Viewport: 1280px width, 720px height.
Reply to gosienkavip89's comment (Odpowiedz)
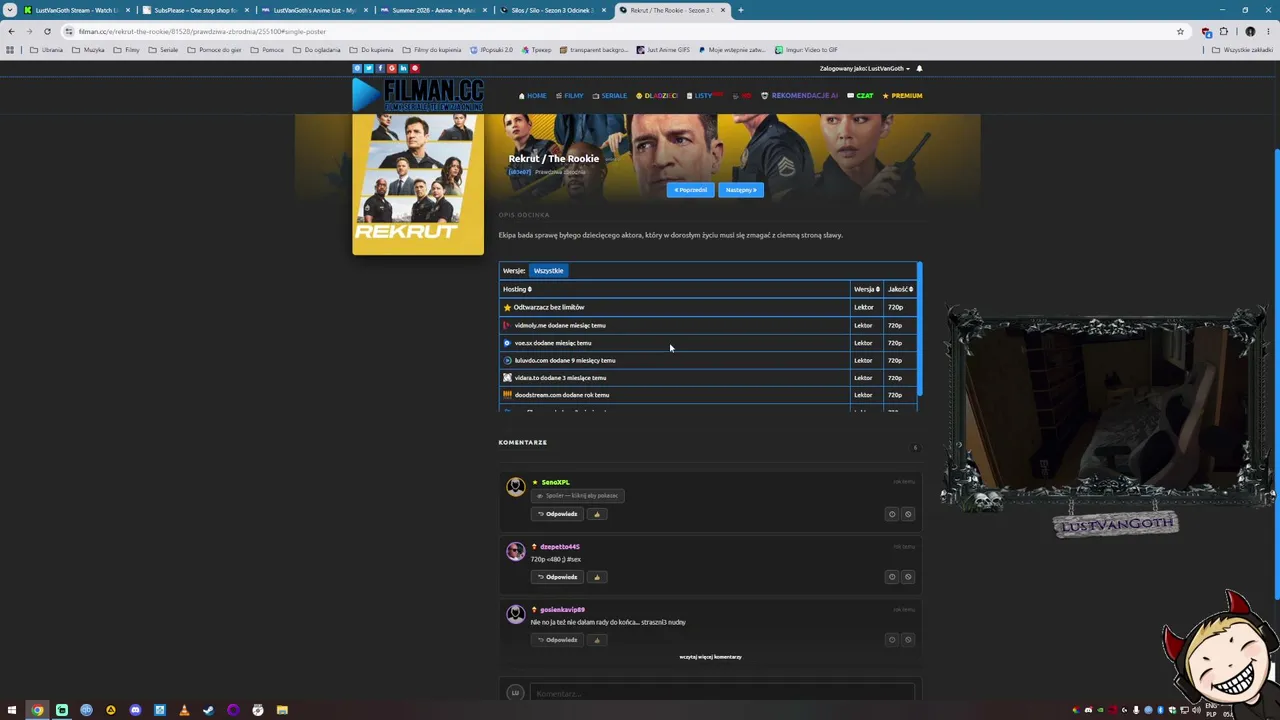(x=557, y=640)
